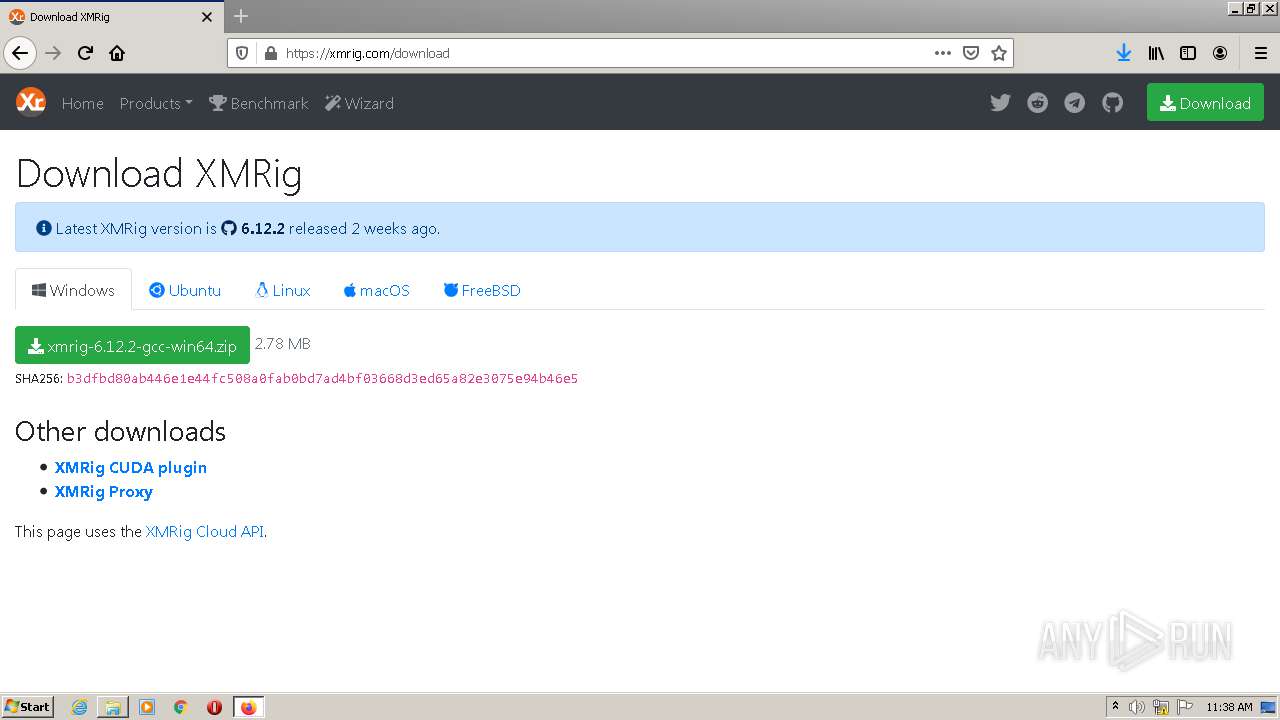Expand Products dropdown in navbar
Viewport: 1280px width, 720px height.
click(x=156, y=103)
